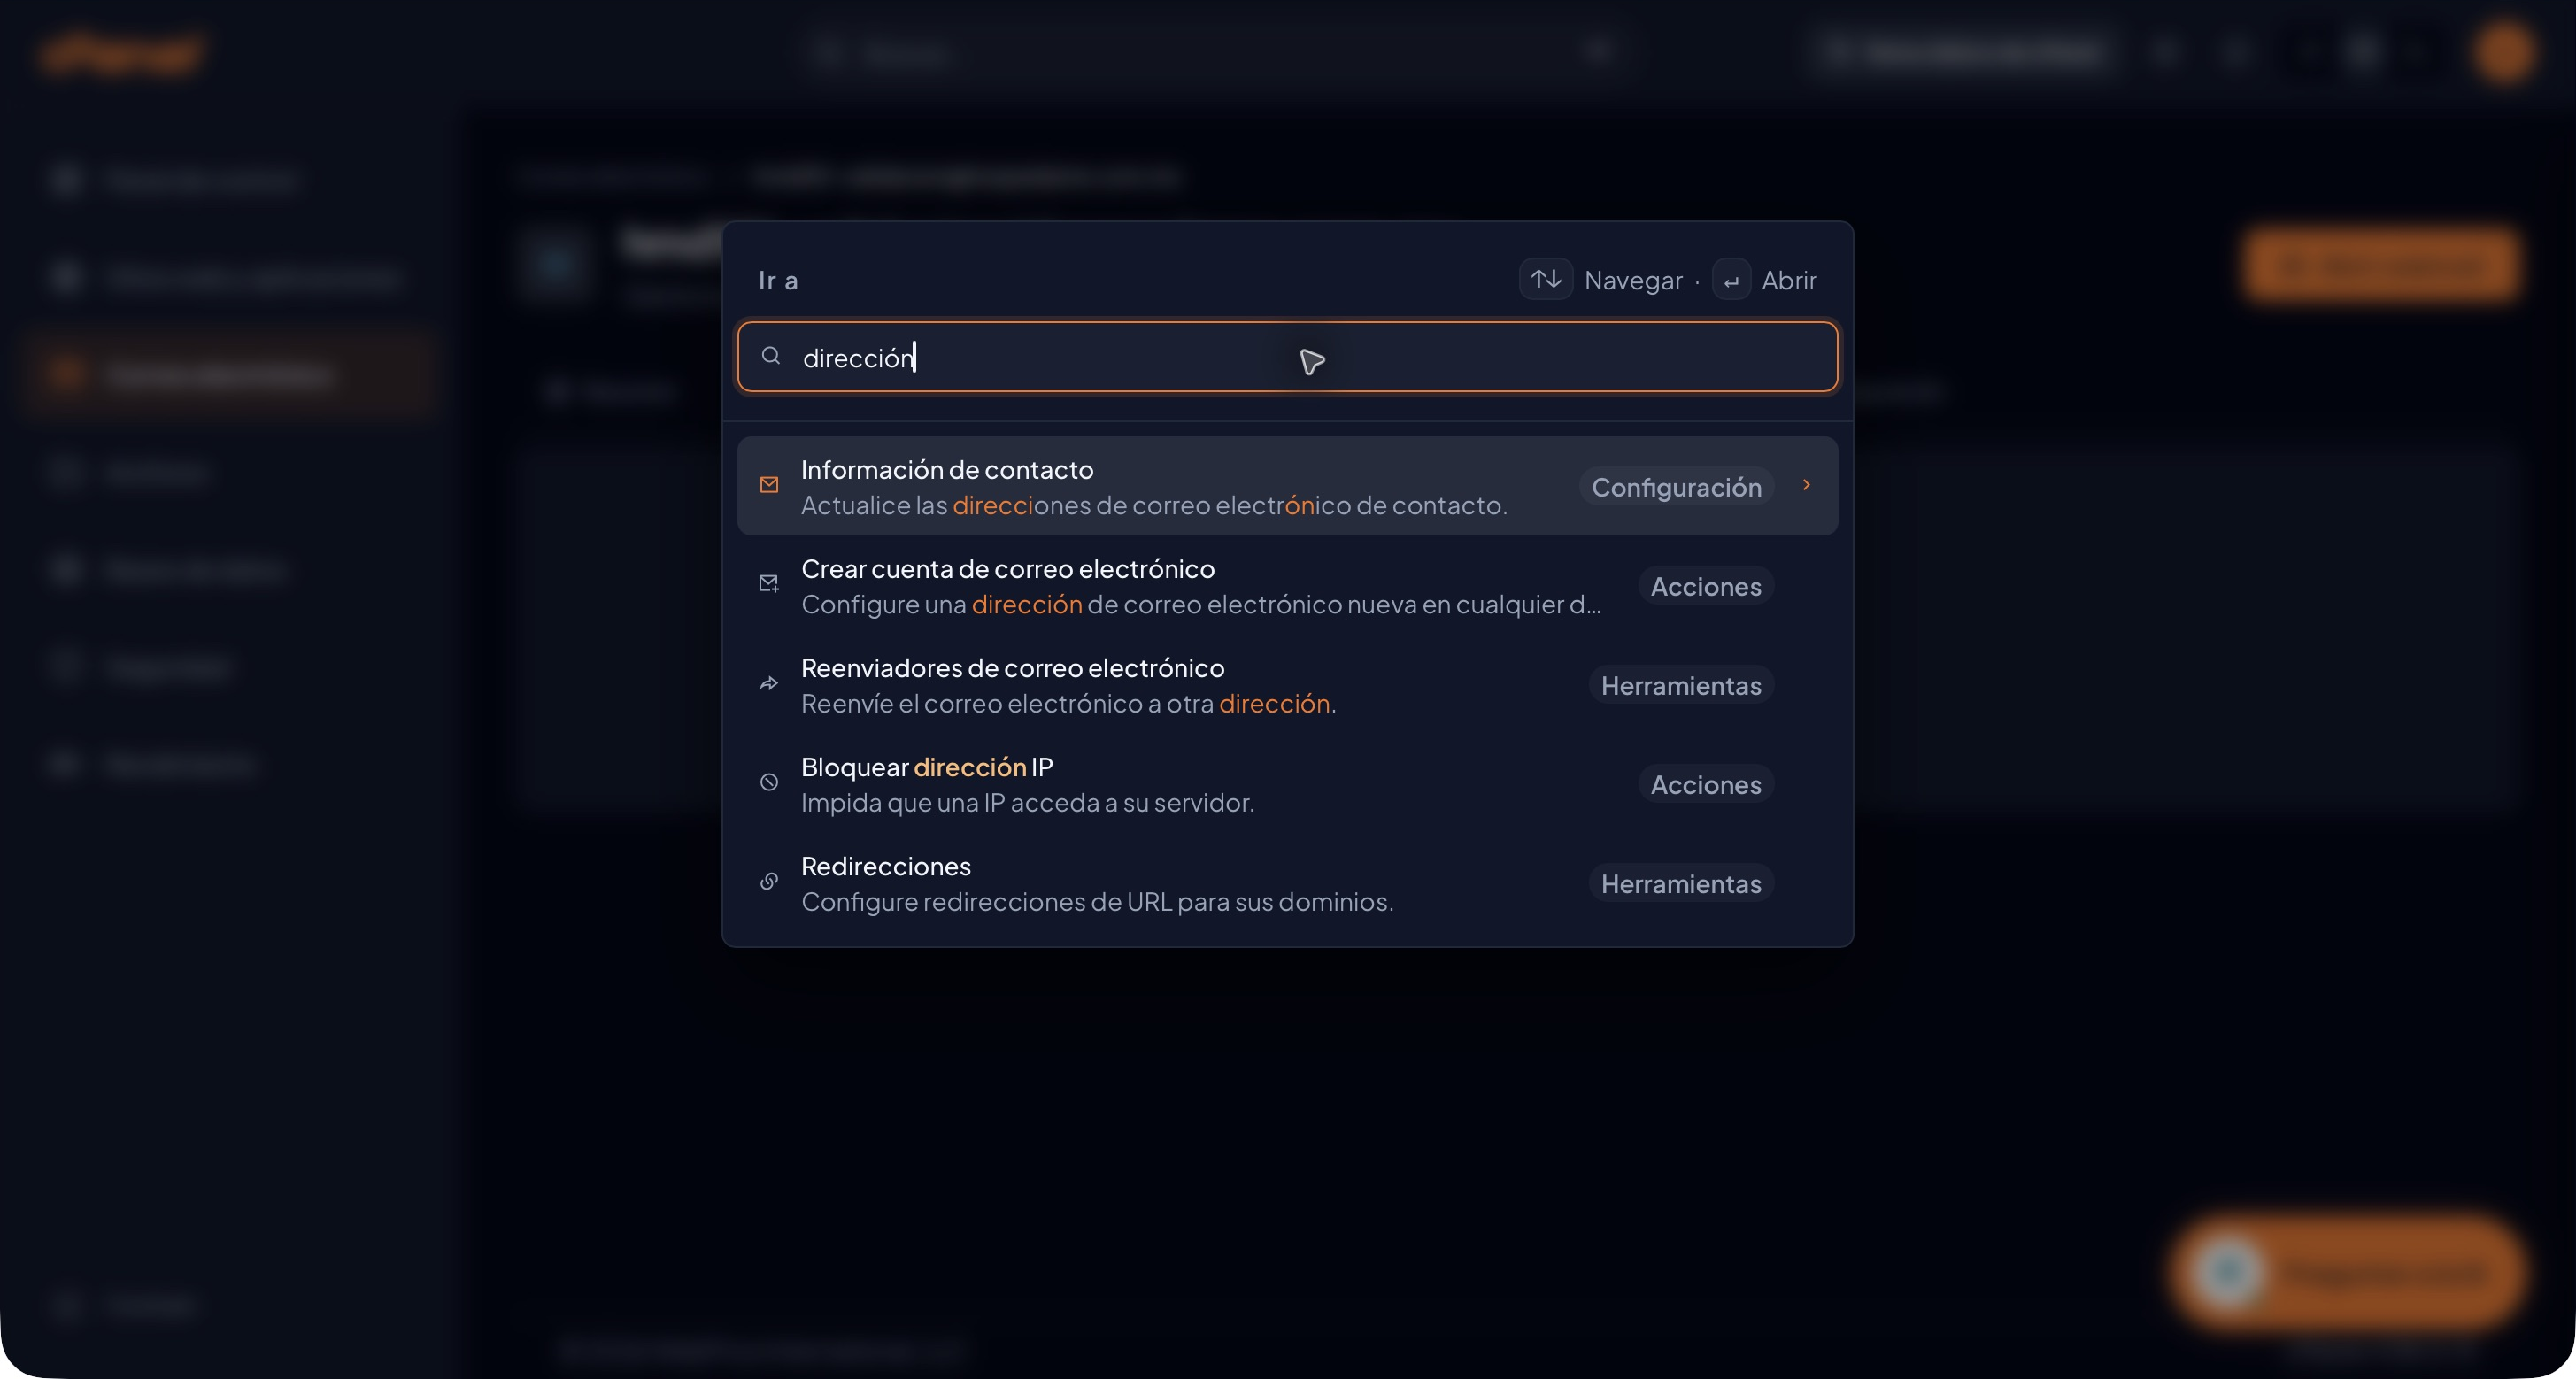Click the up-down arrows Navegar key icon
Viewport: 2576px width, 1379px height.
click(1546, 279)
